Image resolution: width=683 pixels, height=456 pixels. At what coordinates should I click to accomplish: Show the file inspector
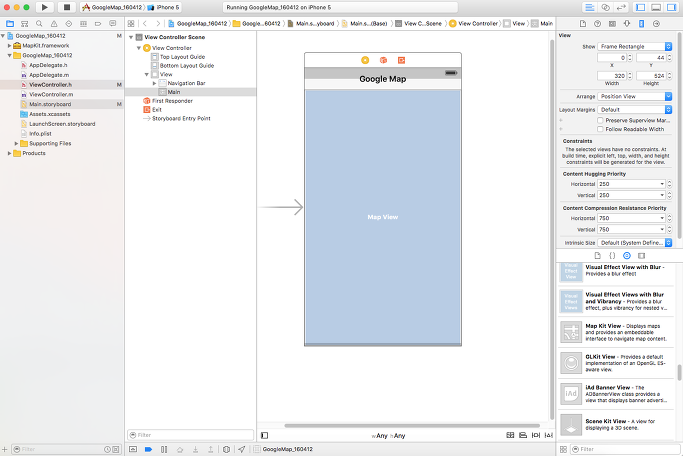coord(583,24)
